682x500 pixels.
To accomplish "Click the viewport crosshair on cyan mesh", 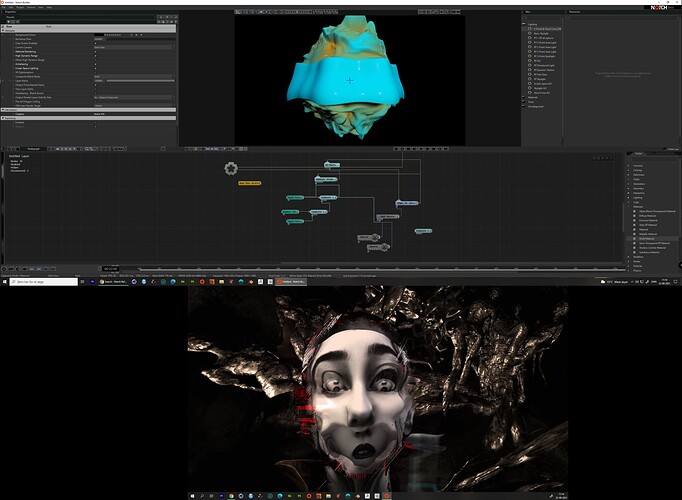I will coord(350,80).
